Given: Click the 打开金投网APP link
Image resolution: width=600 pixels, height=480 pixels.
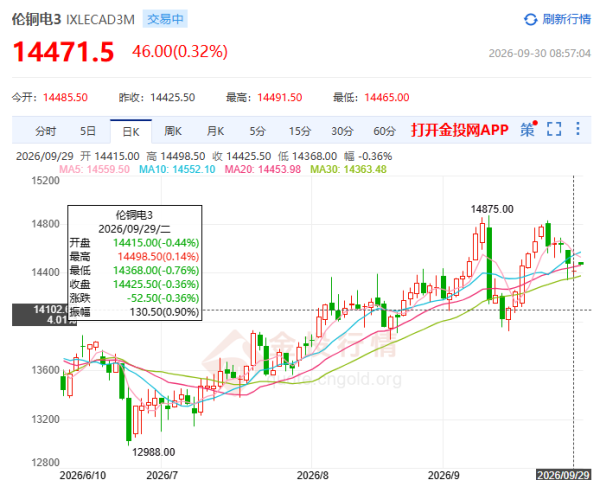Looking at the screenshot, I should 460,130.
